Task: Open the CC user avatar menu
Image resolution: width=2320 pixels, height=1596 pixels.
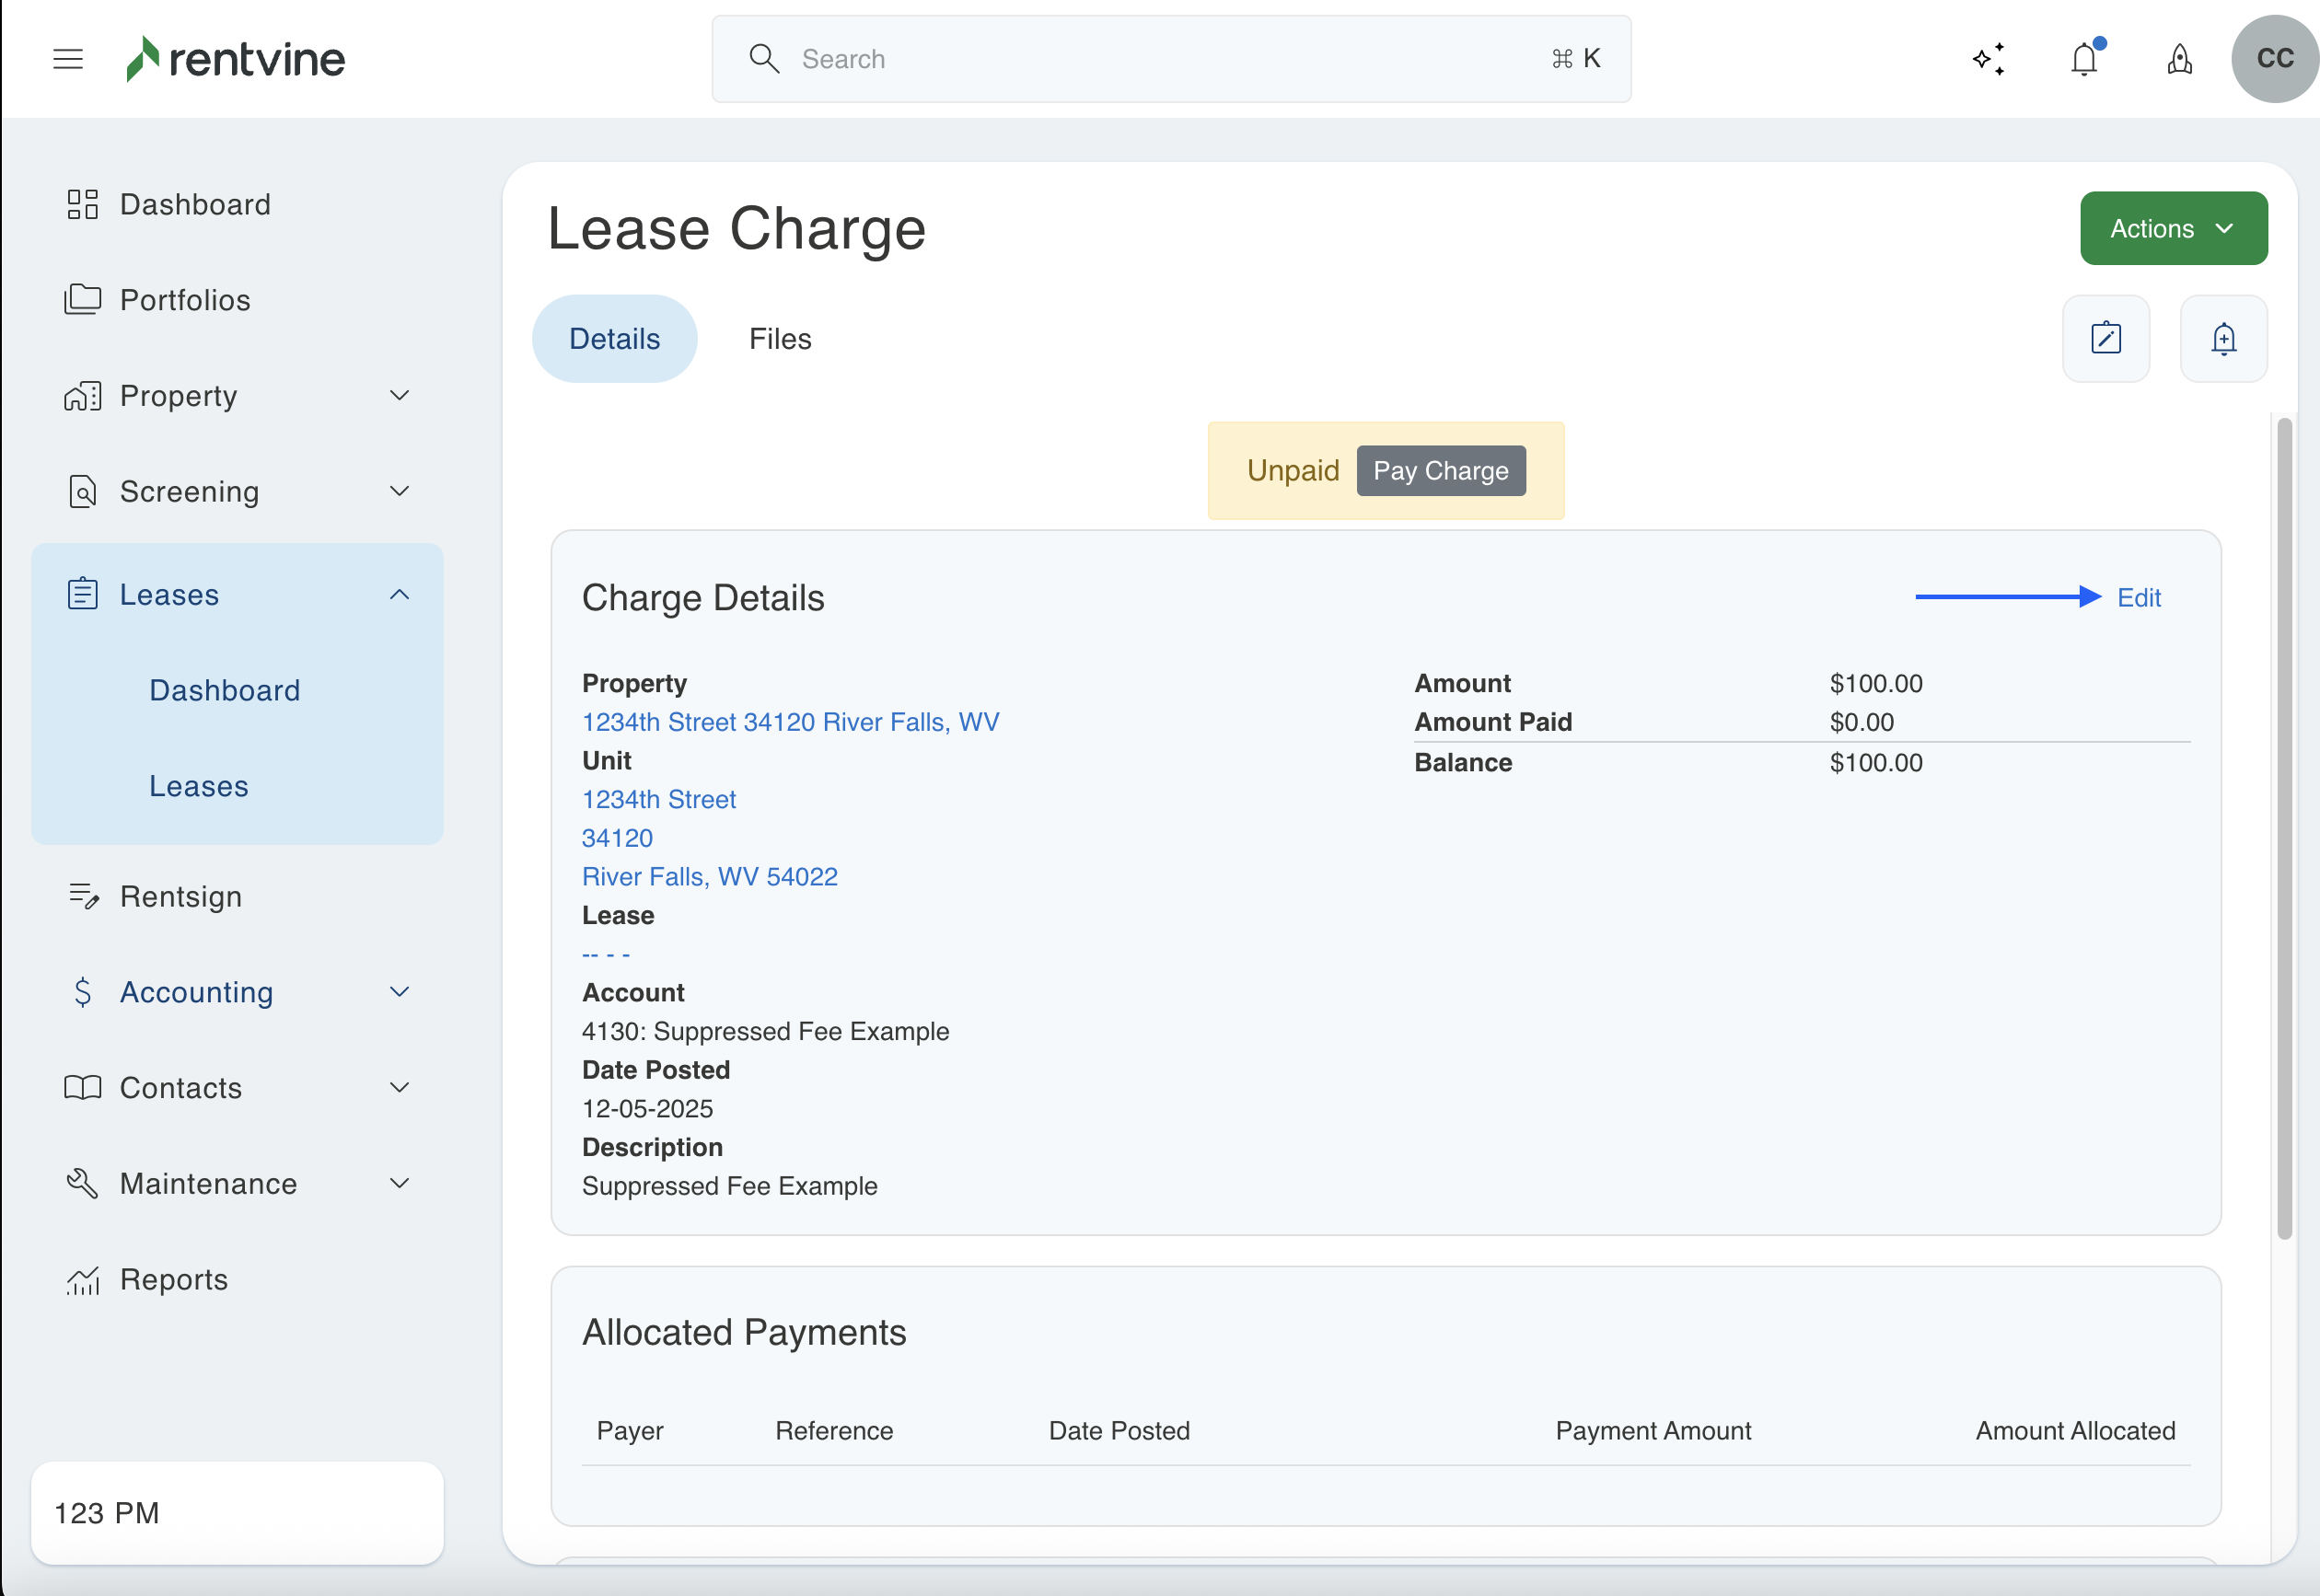Action: click(x=2274, y=59)
